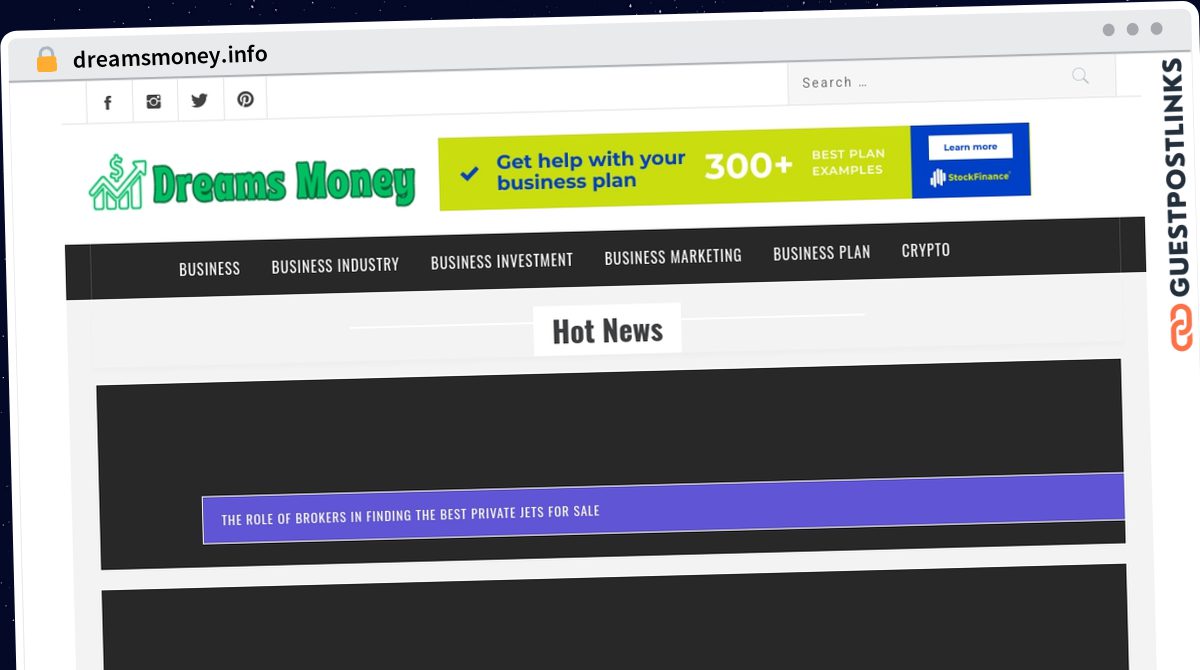
Task: Open the Twitter social icon
Action: [x=199, y=100]
